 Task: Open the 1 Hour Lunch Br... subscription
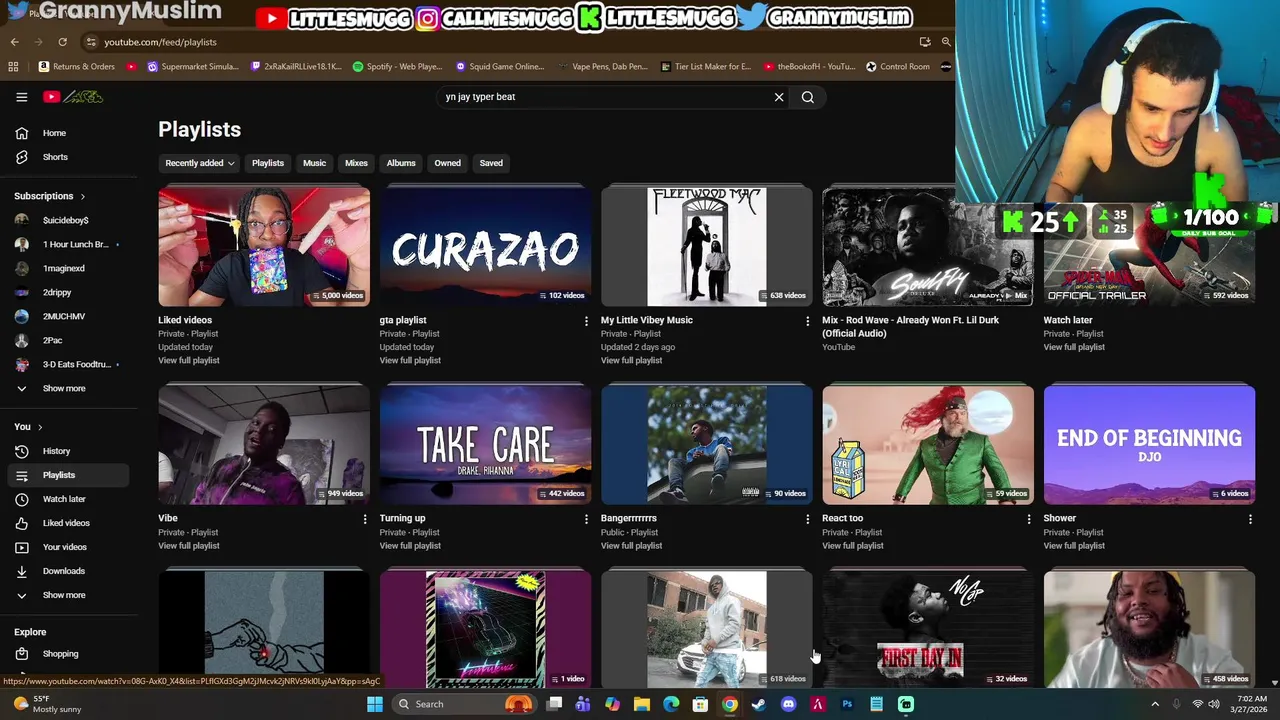click(66, 244)
